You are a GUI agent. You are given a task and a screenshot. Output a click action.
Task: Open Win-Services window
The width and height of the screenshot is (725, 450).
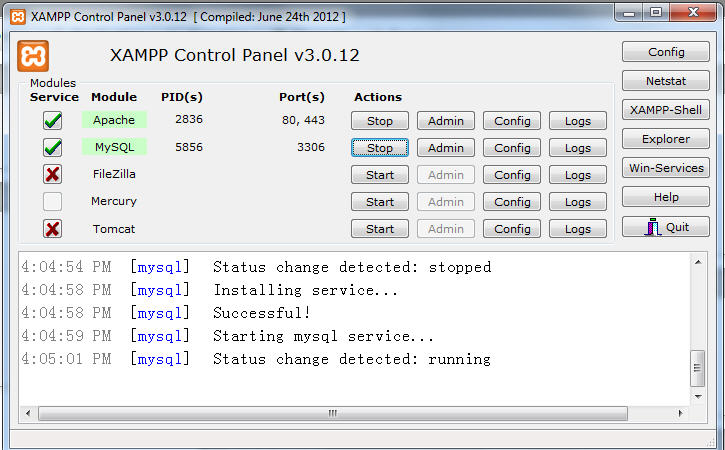[666, 168]
